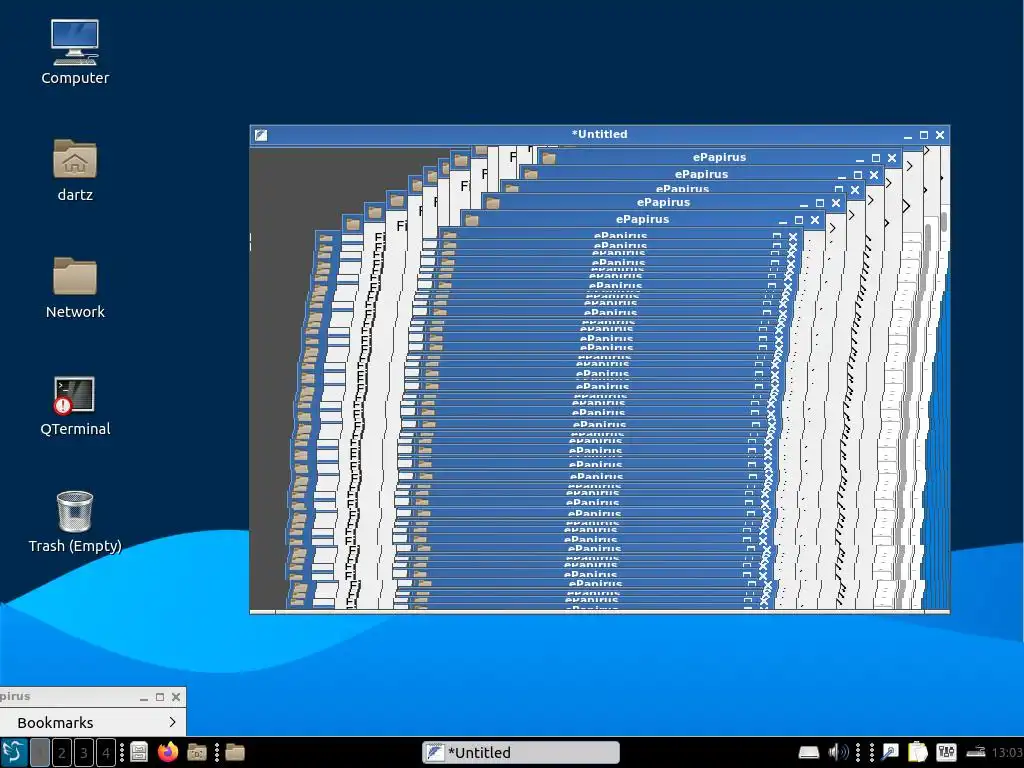The height and width of the screenshot is (768, 1024).
Task: Close the bottom-left ePapirus window
Action: coord(176,697)
